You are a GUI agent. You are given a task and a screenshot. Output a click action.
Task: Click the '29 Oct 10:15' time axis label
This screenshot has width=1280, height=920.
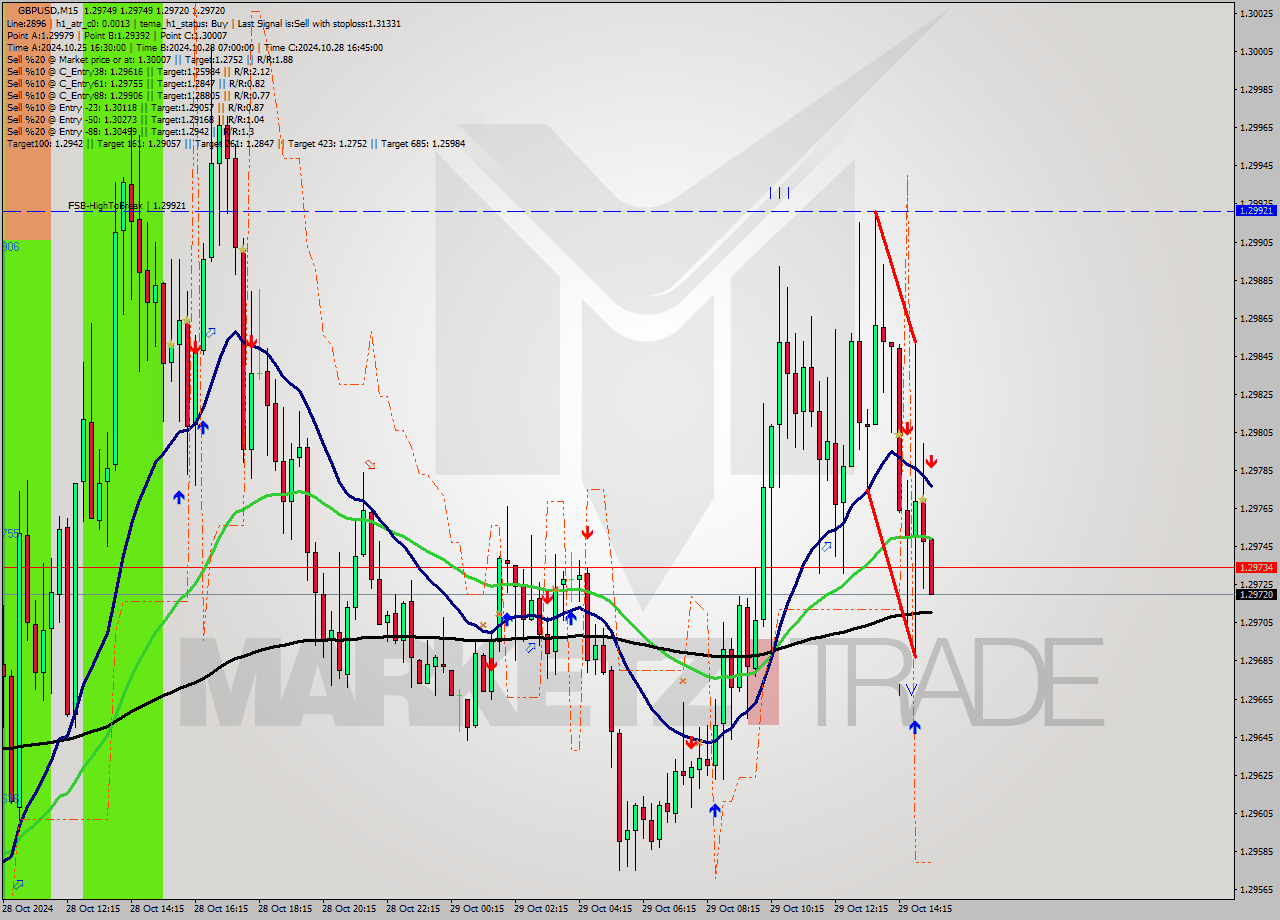[x=797, y=909]
